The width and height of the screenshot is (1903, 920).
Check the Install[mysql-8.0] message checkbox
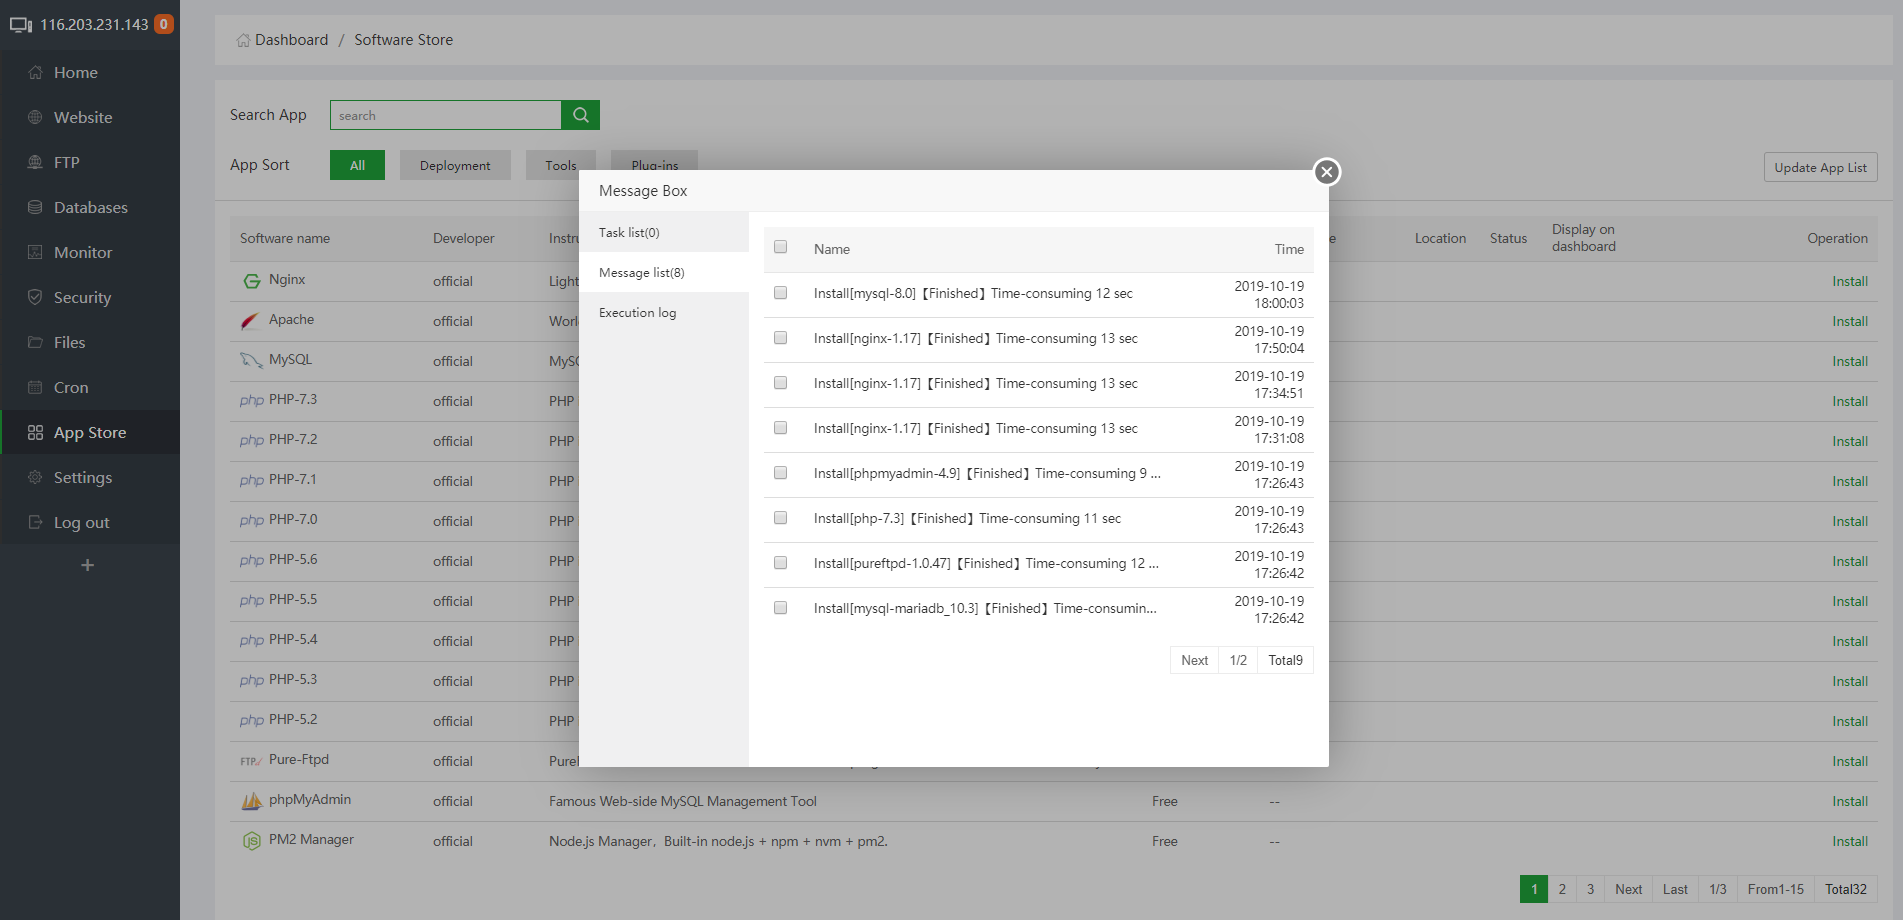(781, 293)
